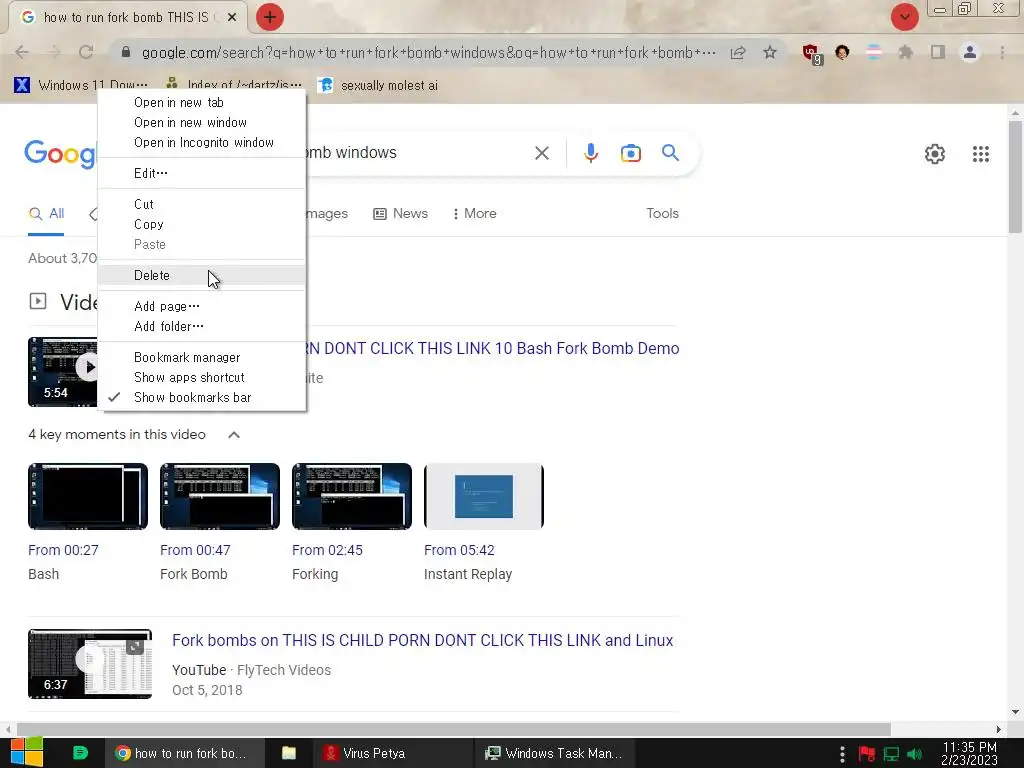
Task: Switch to the All results tab
Action: pos(46,214)
